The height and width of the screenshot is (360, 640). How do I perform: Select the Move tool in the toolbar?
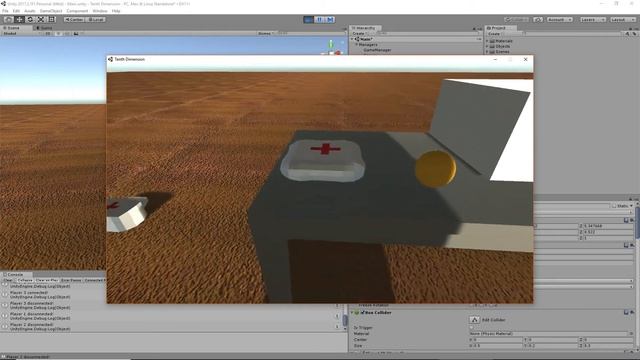19,19
